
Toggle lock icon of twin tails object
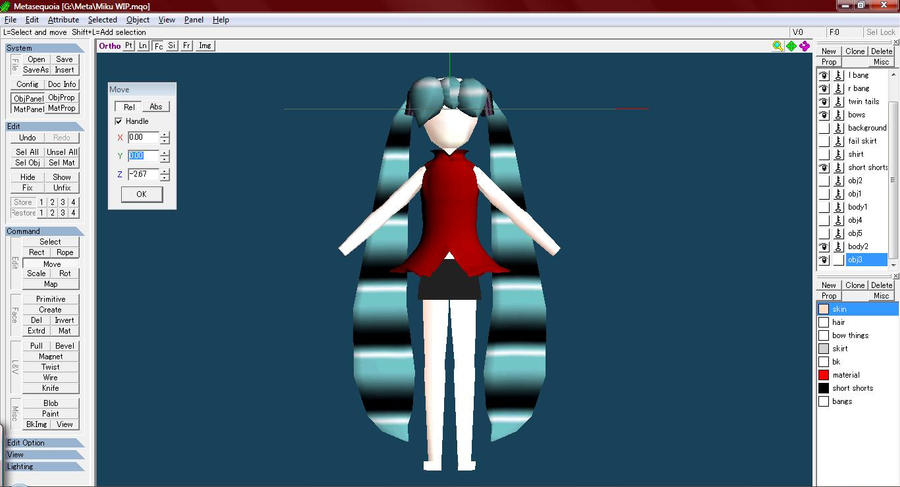pyautogui.click(x=839, y=102)
